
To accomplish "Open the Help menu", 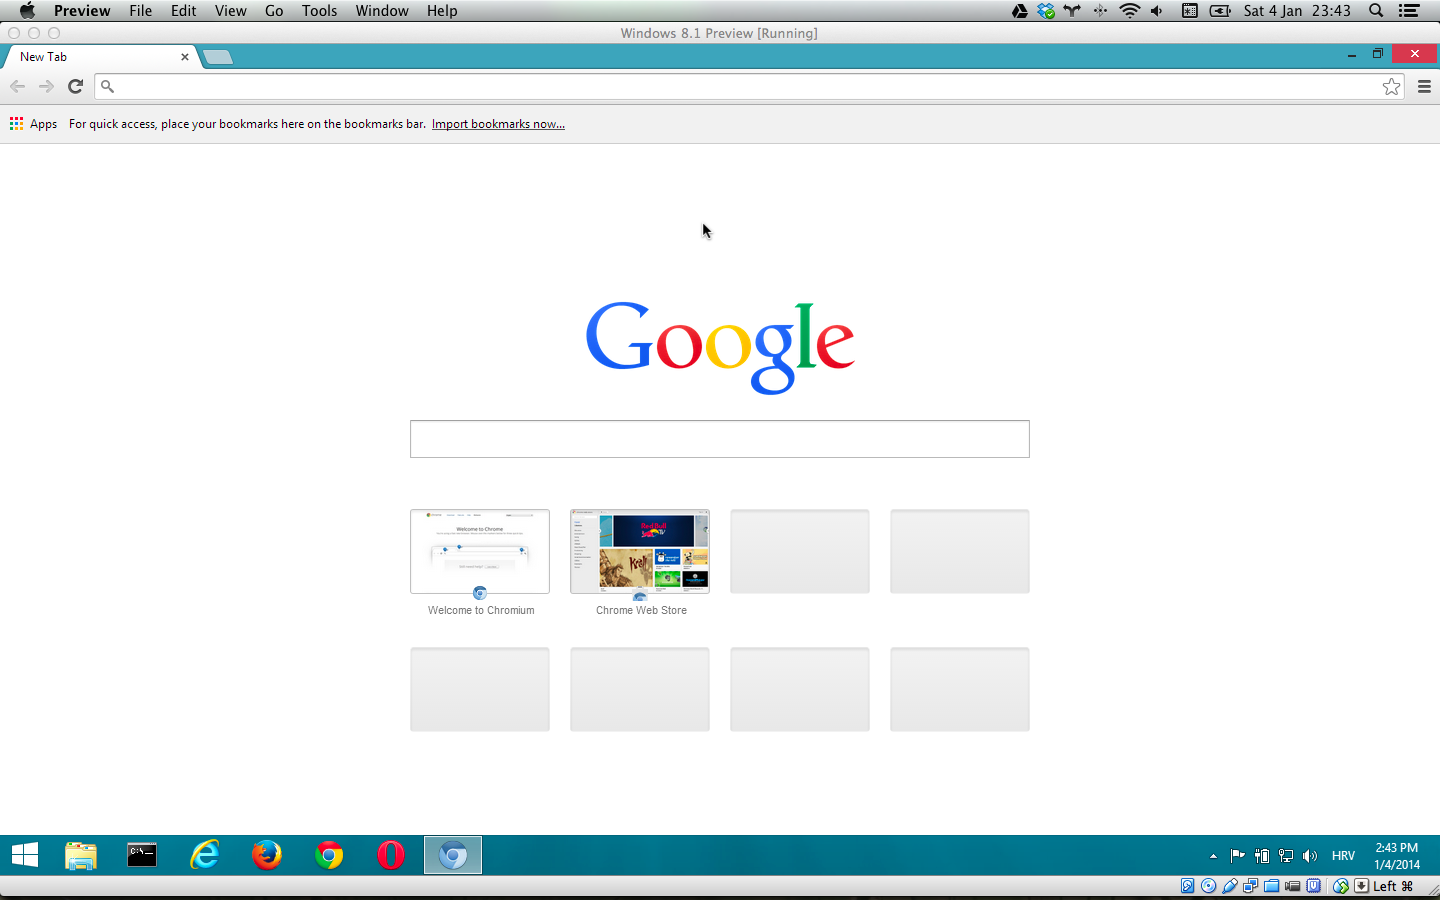I will pos(442,11).
